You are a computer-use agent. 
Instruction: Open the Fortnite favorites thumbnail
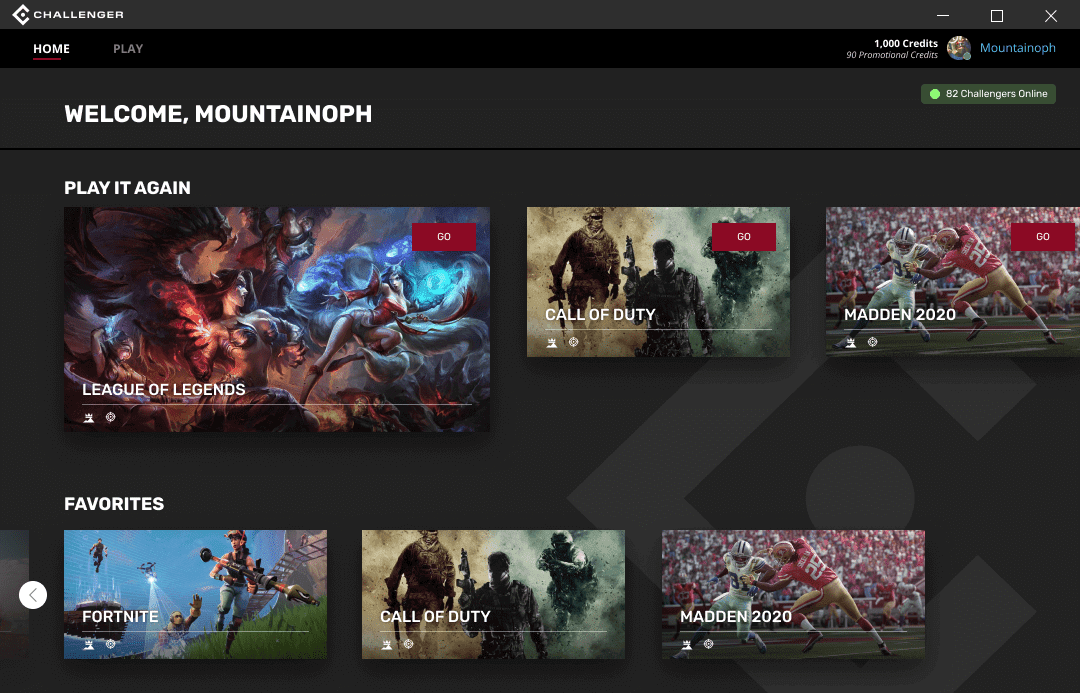196,594
